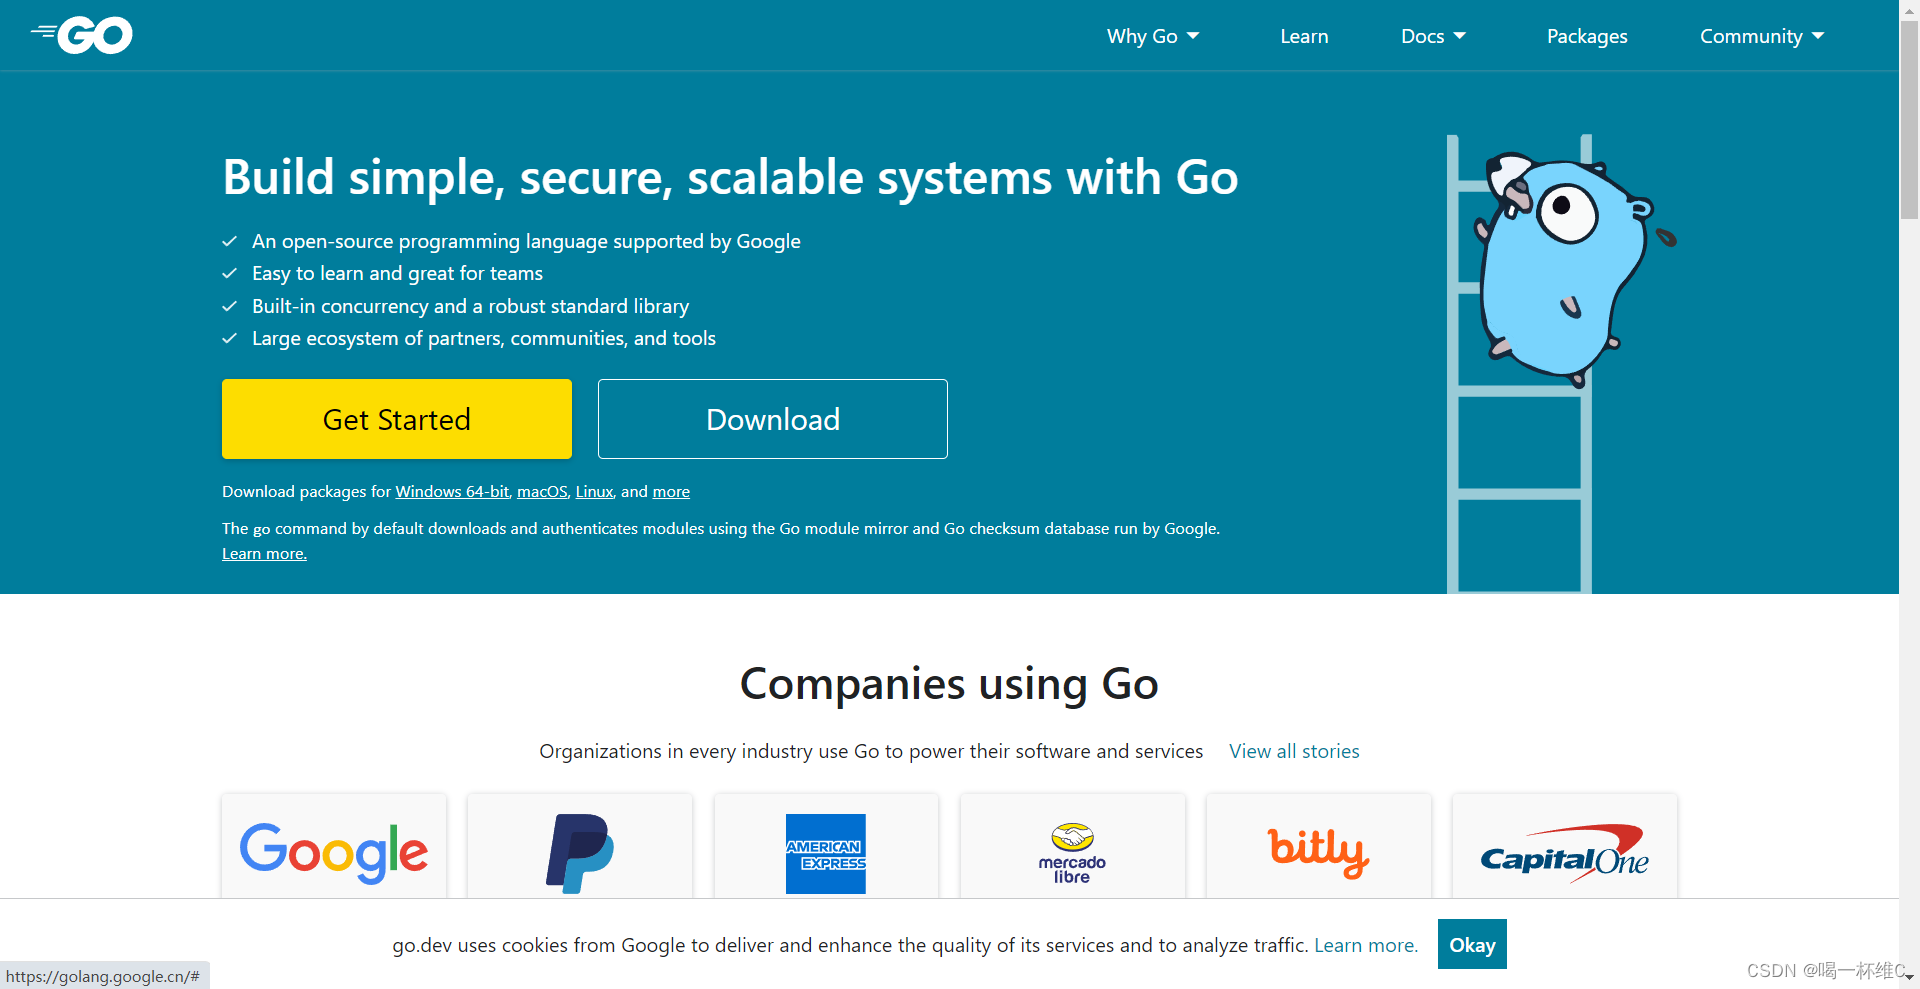Click the bitly company logo
This screenshot has height=989, width=1920.
[x=1318, y=852]
